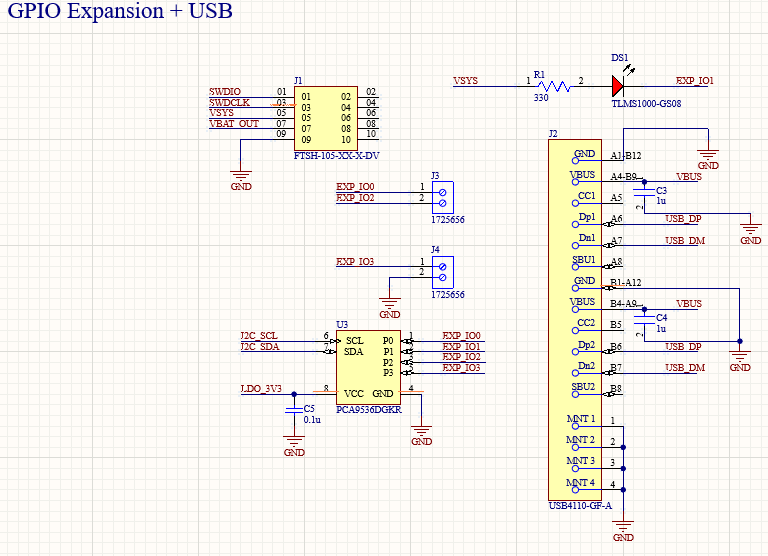Viewport: 768px width, 556px height.
Task: Select the VBUS net label on A4-B9
Action: click(x=689, y=176)
